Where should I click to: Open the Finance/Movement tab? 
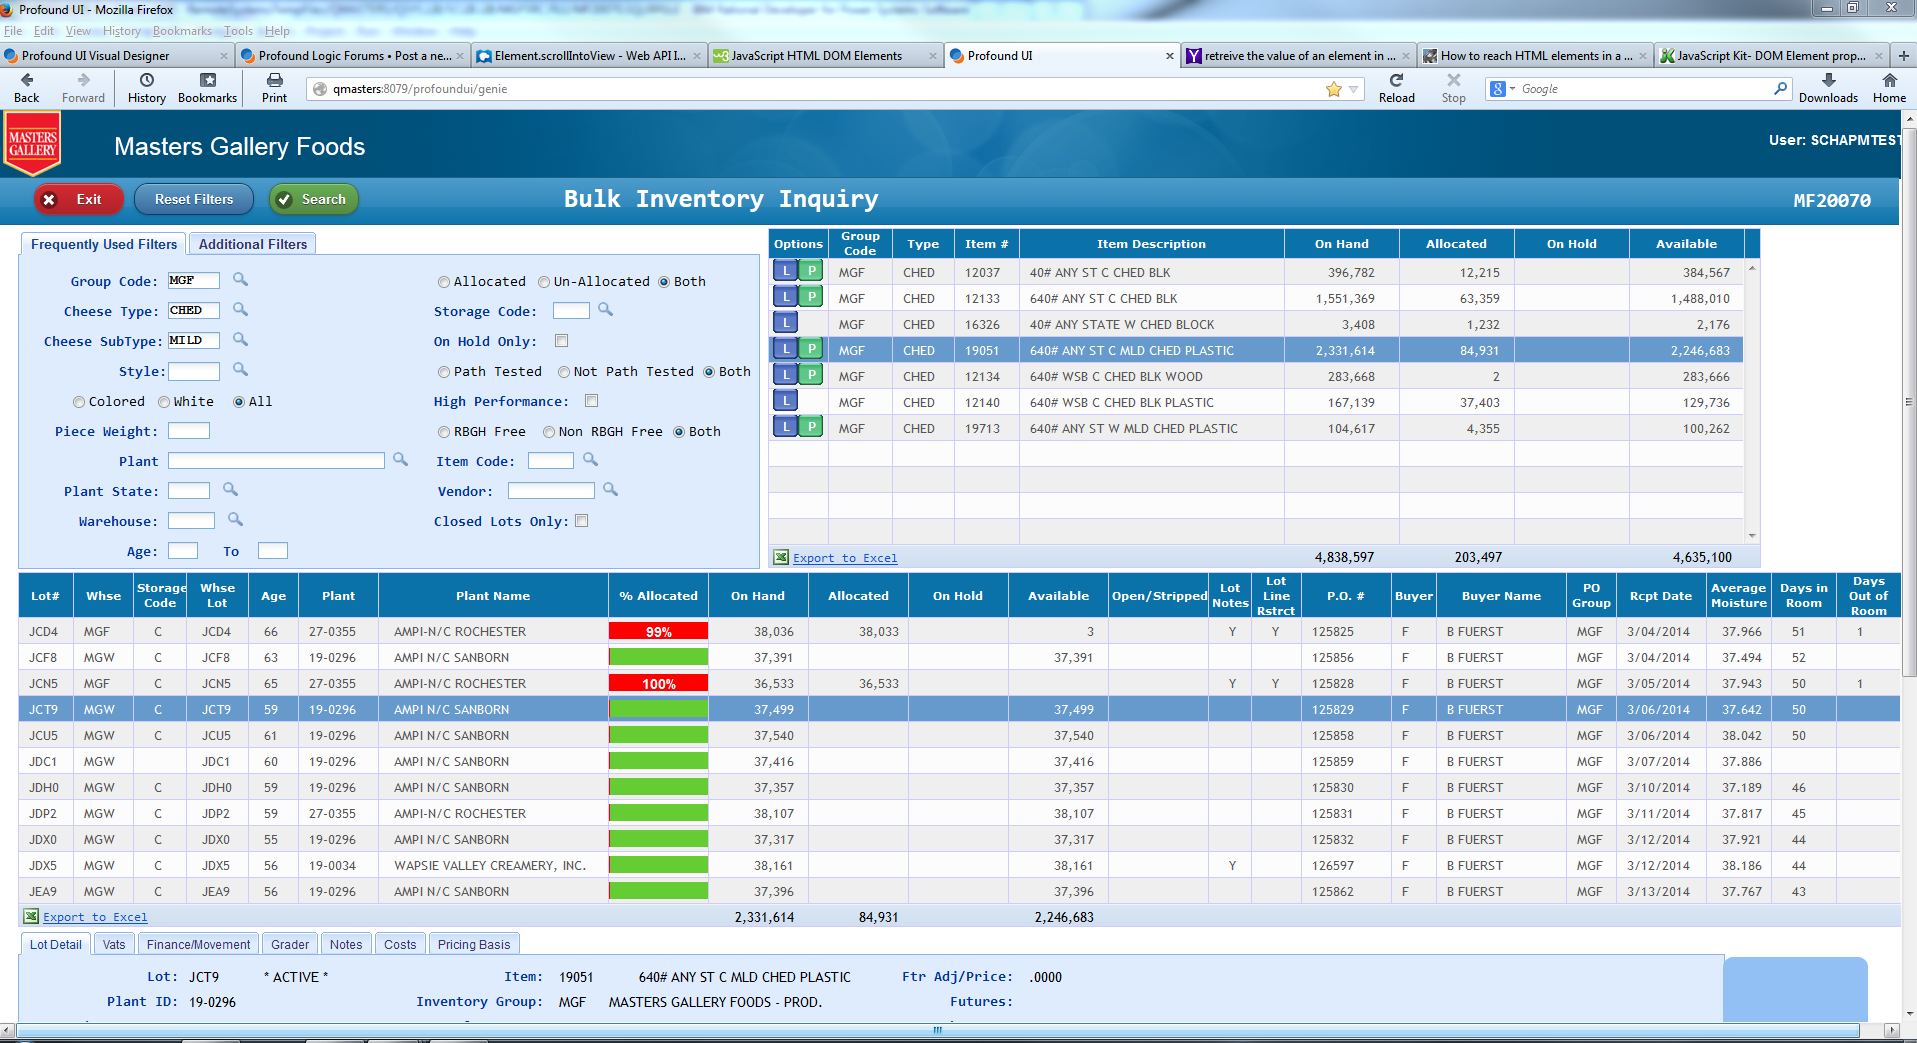click(198, 944)
